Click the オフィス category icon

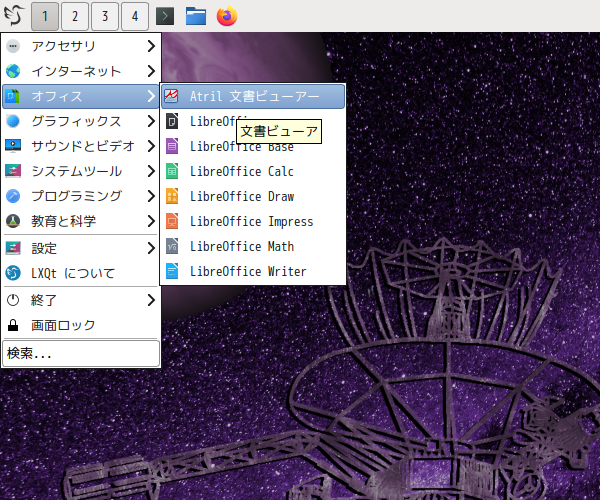click(13, 96)
